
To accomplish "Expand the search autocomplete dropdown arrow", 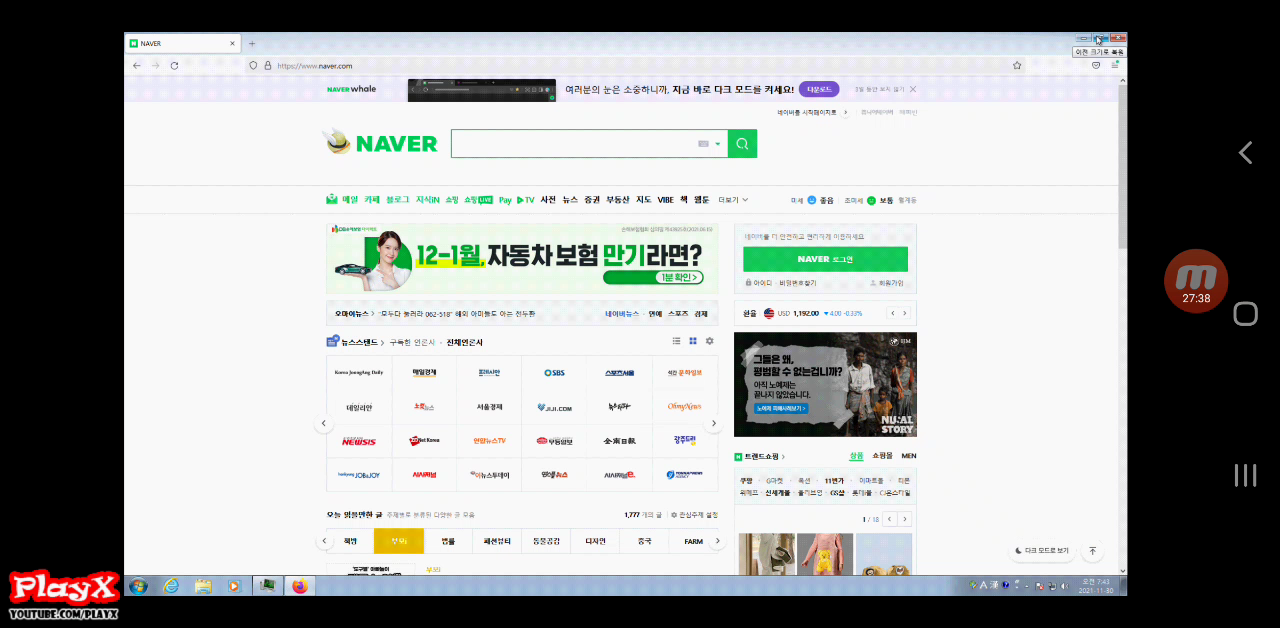I will pyautogui.click(x=717, y=144).
